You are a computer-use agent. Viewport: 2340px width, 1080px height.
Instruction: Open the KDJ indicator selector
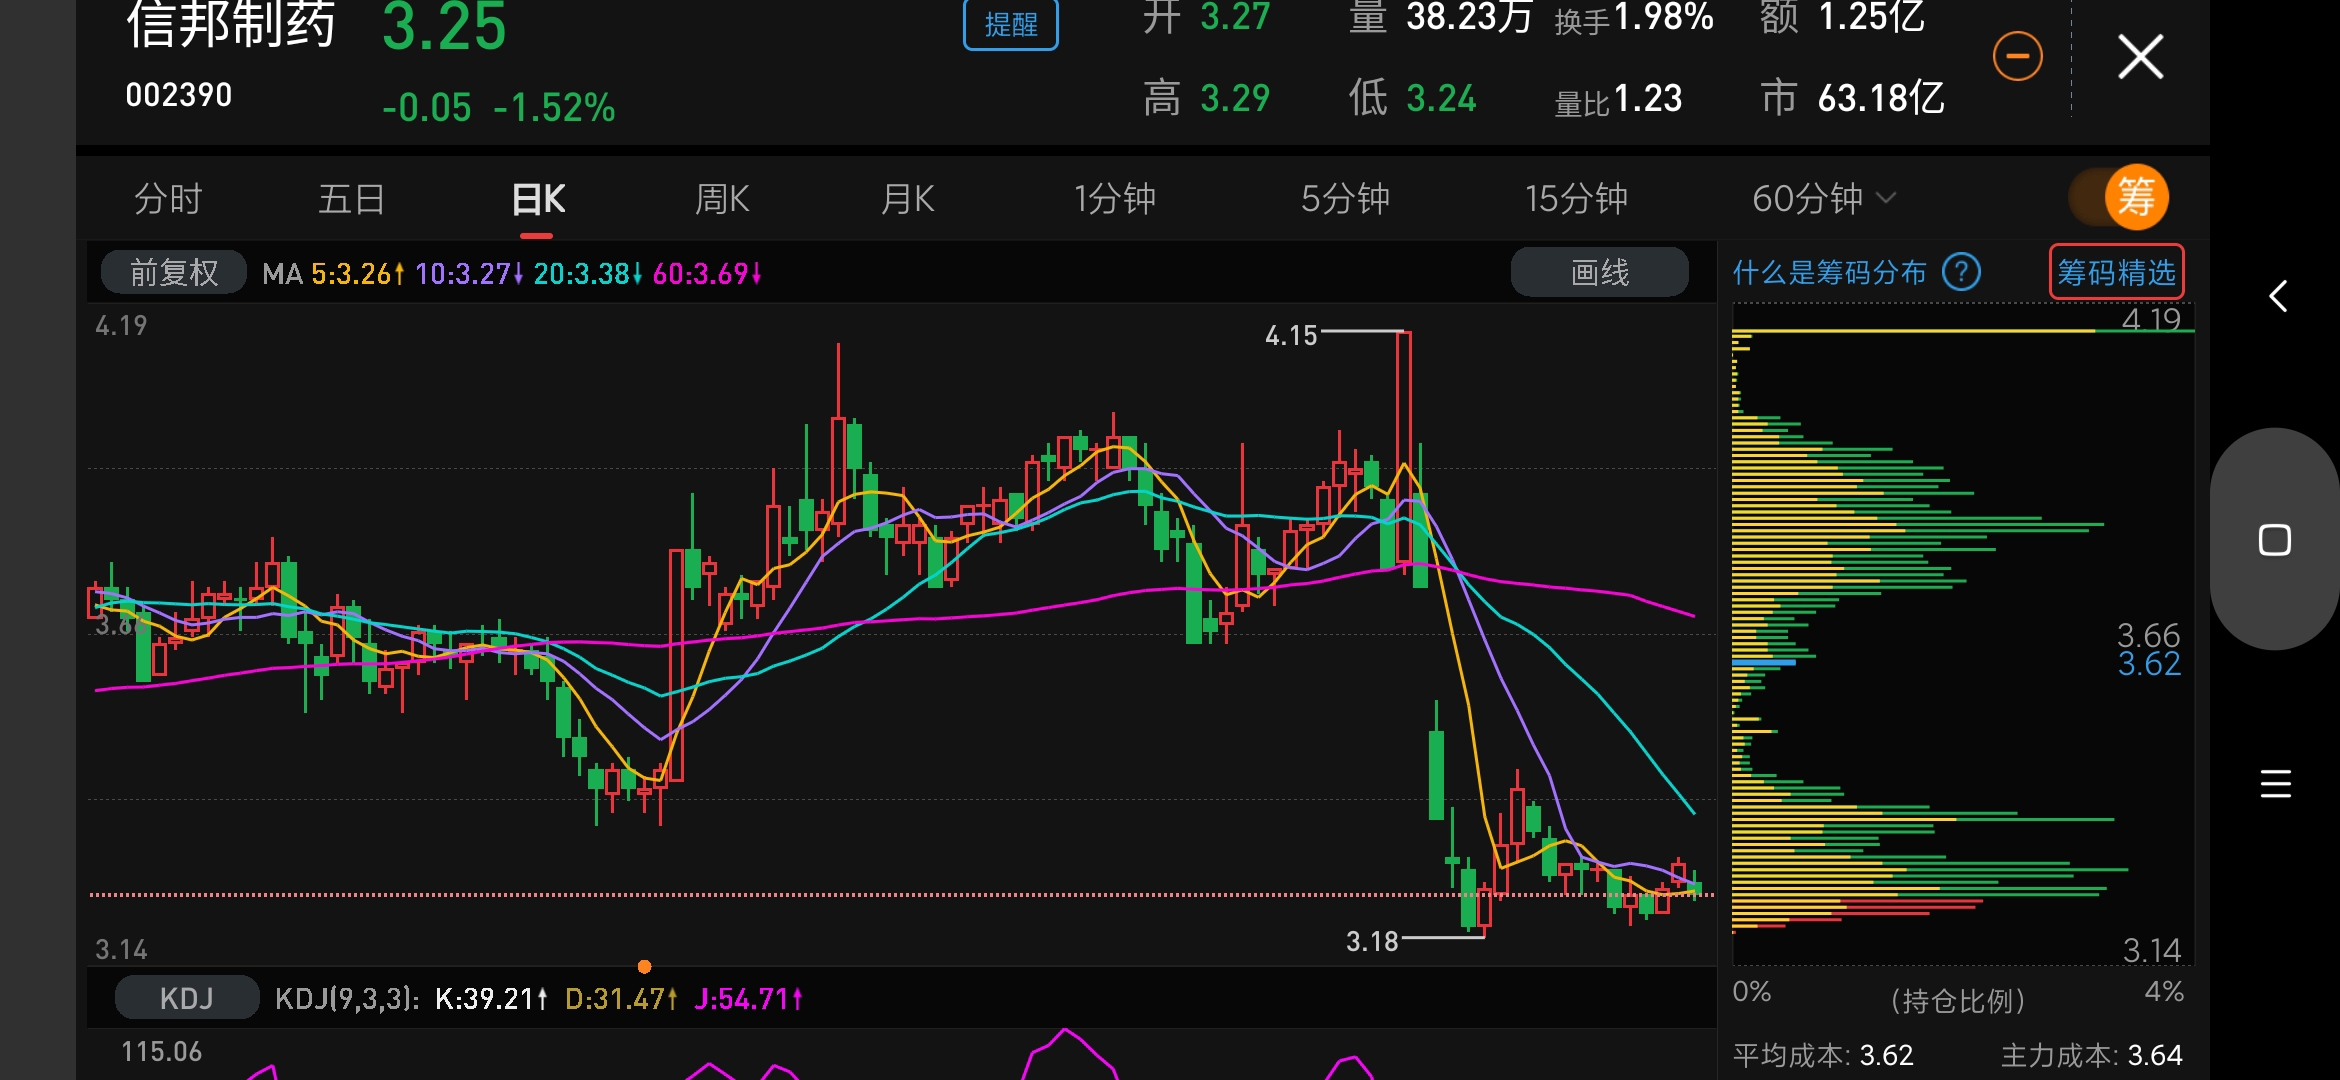click(x=187, y=998)
